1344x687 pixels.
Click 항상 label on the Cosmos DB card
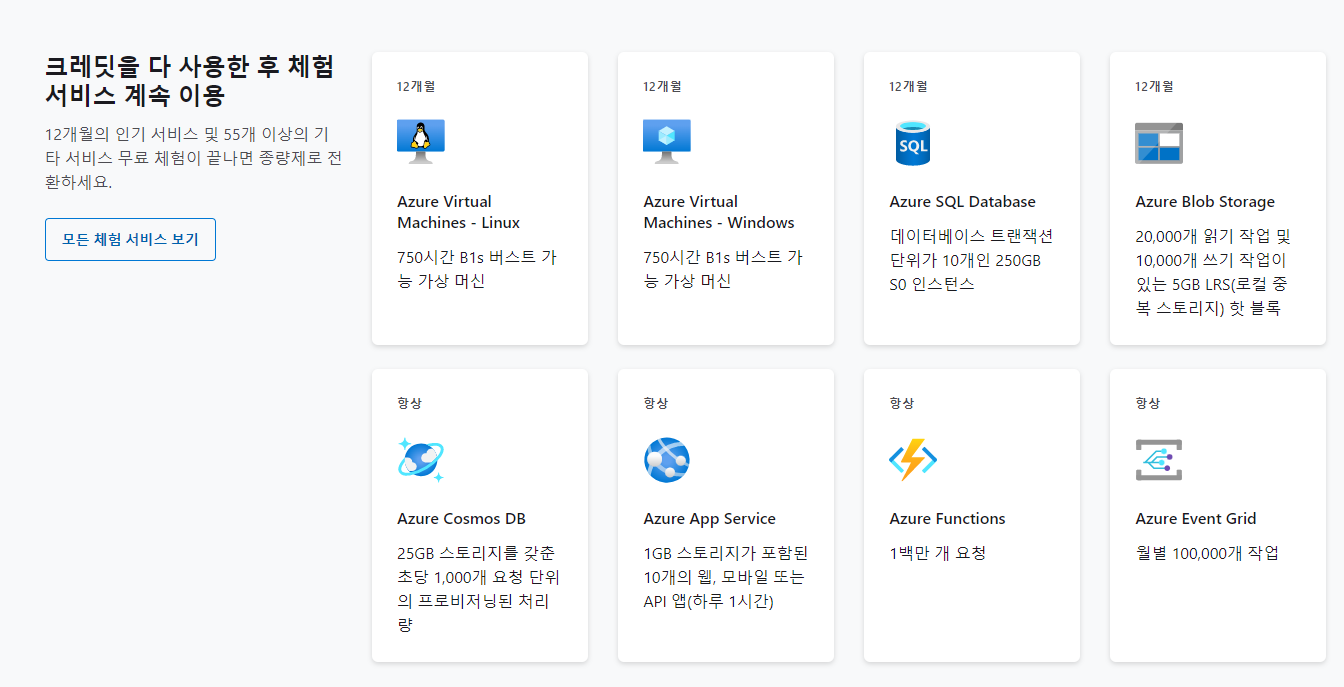(409, 403)
